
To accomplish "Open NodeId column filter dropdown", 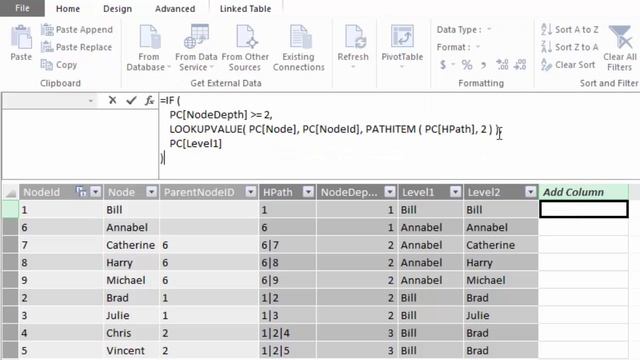I will pyautogui.click(x=96, y=192).
